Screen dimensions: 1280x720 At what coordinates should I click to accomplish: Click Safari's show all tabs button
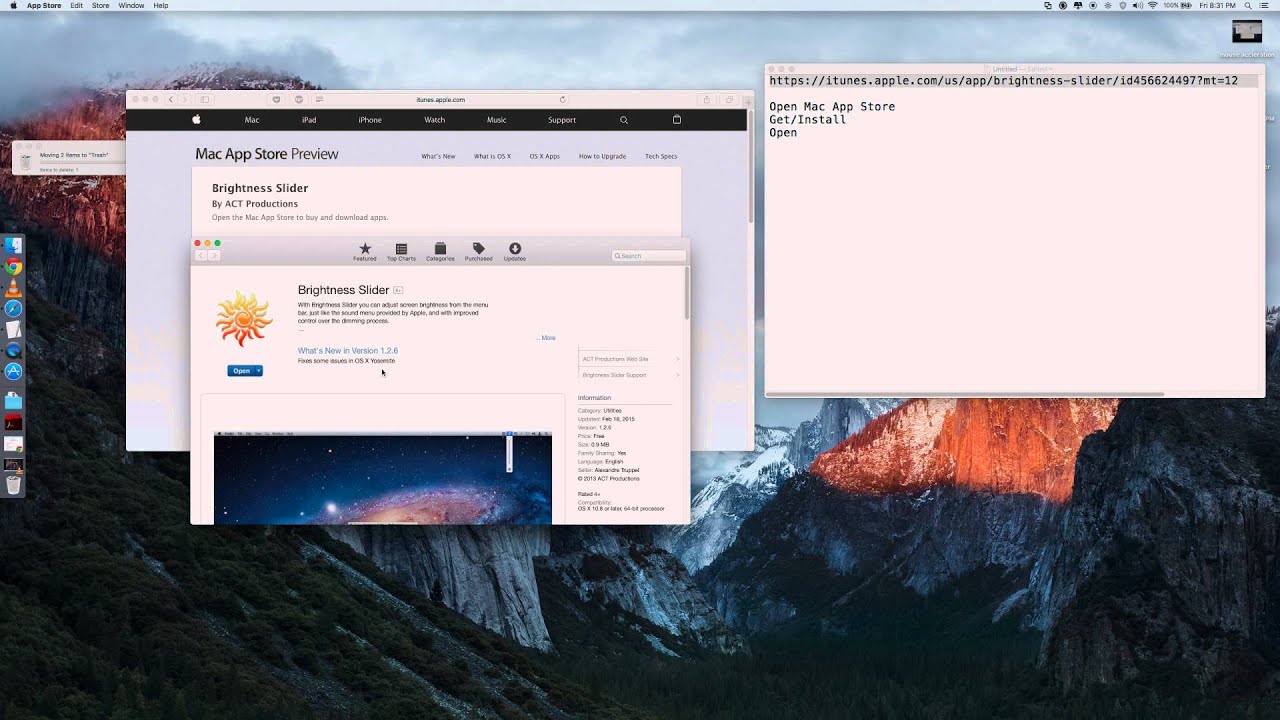[x=729, y=99]
